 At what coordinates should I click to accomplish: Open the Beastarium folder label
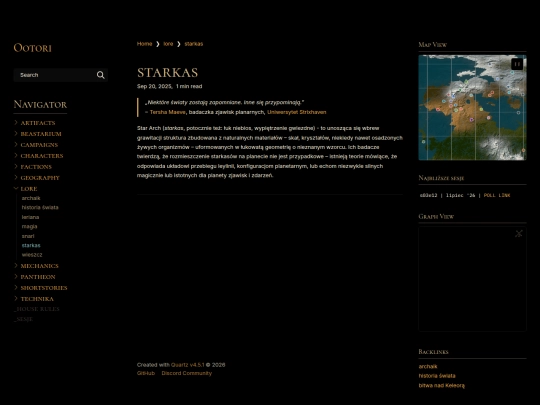[41, 134]
